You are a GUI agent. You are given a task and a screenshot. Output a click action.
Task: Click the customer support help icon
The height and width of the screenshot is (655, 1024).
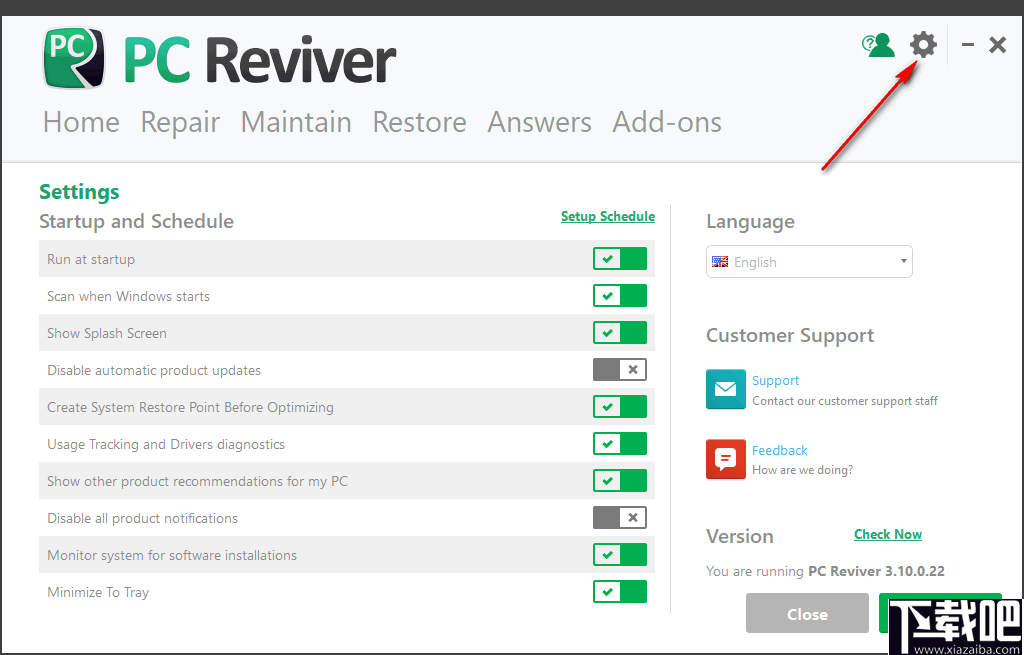[x=878, y=44]
